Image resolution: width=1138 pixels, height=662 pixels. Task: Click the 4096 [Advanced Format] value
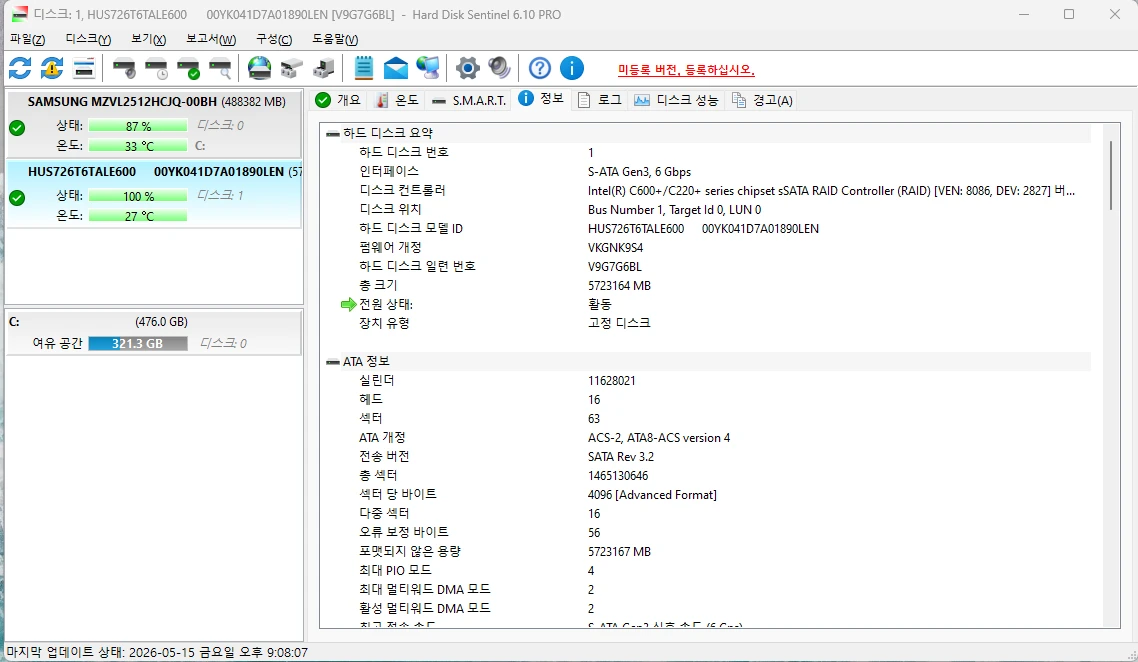tap(652, 495)
